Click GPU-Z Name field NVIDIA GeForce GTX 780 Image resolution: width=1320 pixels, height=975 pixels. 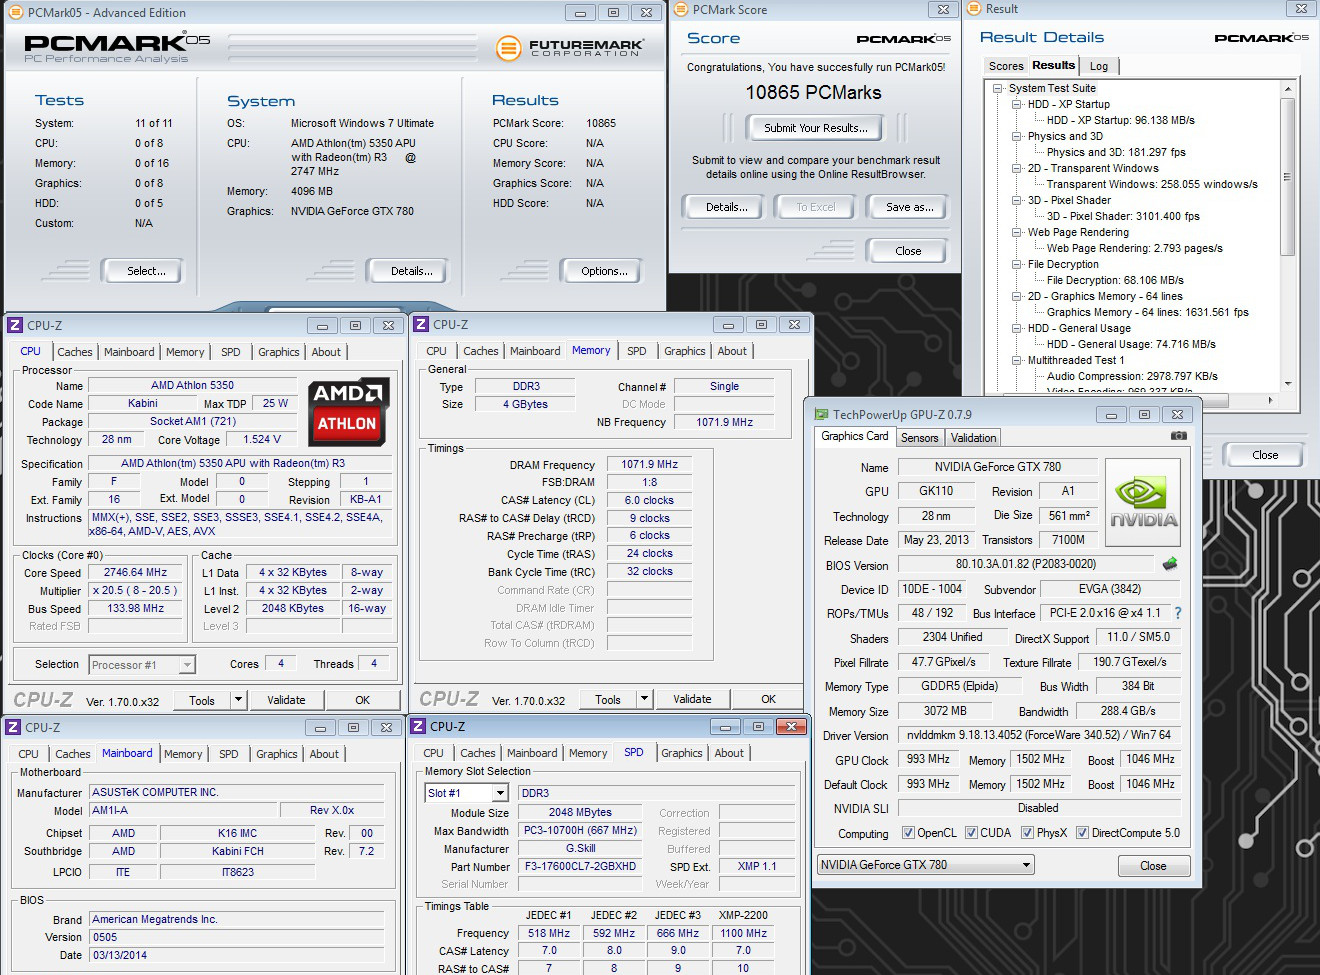tap(997, 467)
